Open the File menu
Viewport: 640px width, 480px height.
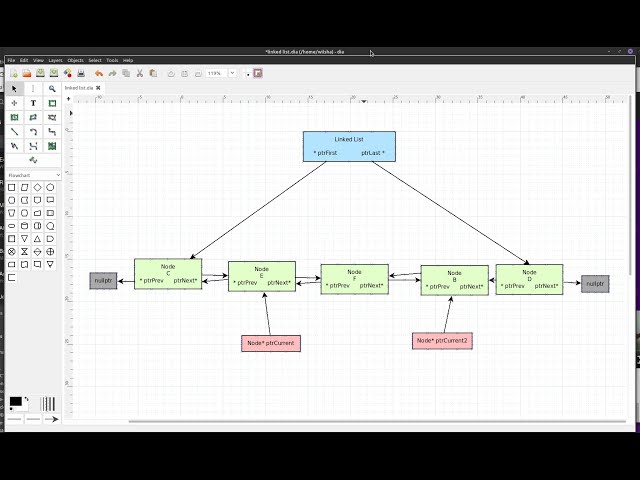pyautogui.click(x=11, y=60)
